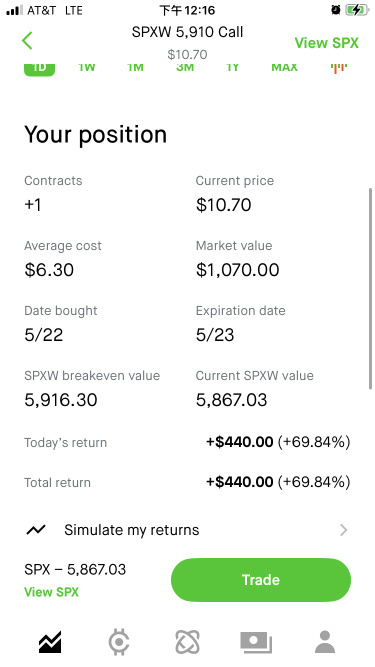
Task: Select the 1D chart range
Action: [40, 68]
